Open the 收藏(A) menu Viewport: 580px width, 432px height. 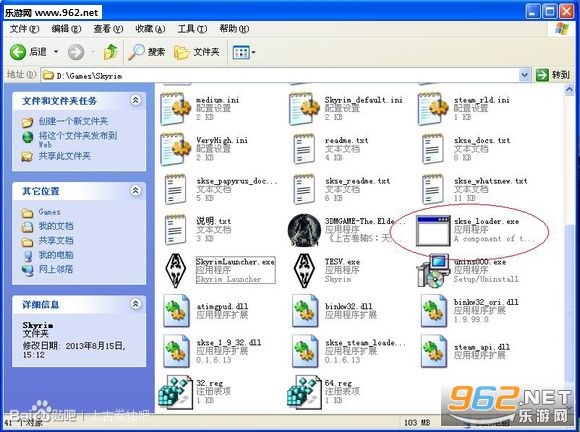150,29
